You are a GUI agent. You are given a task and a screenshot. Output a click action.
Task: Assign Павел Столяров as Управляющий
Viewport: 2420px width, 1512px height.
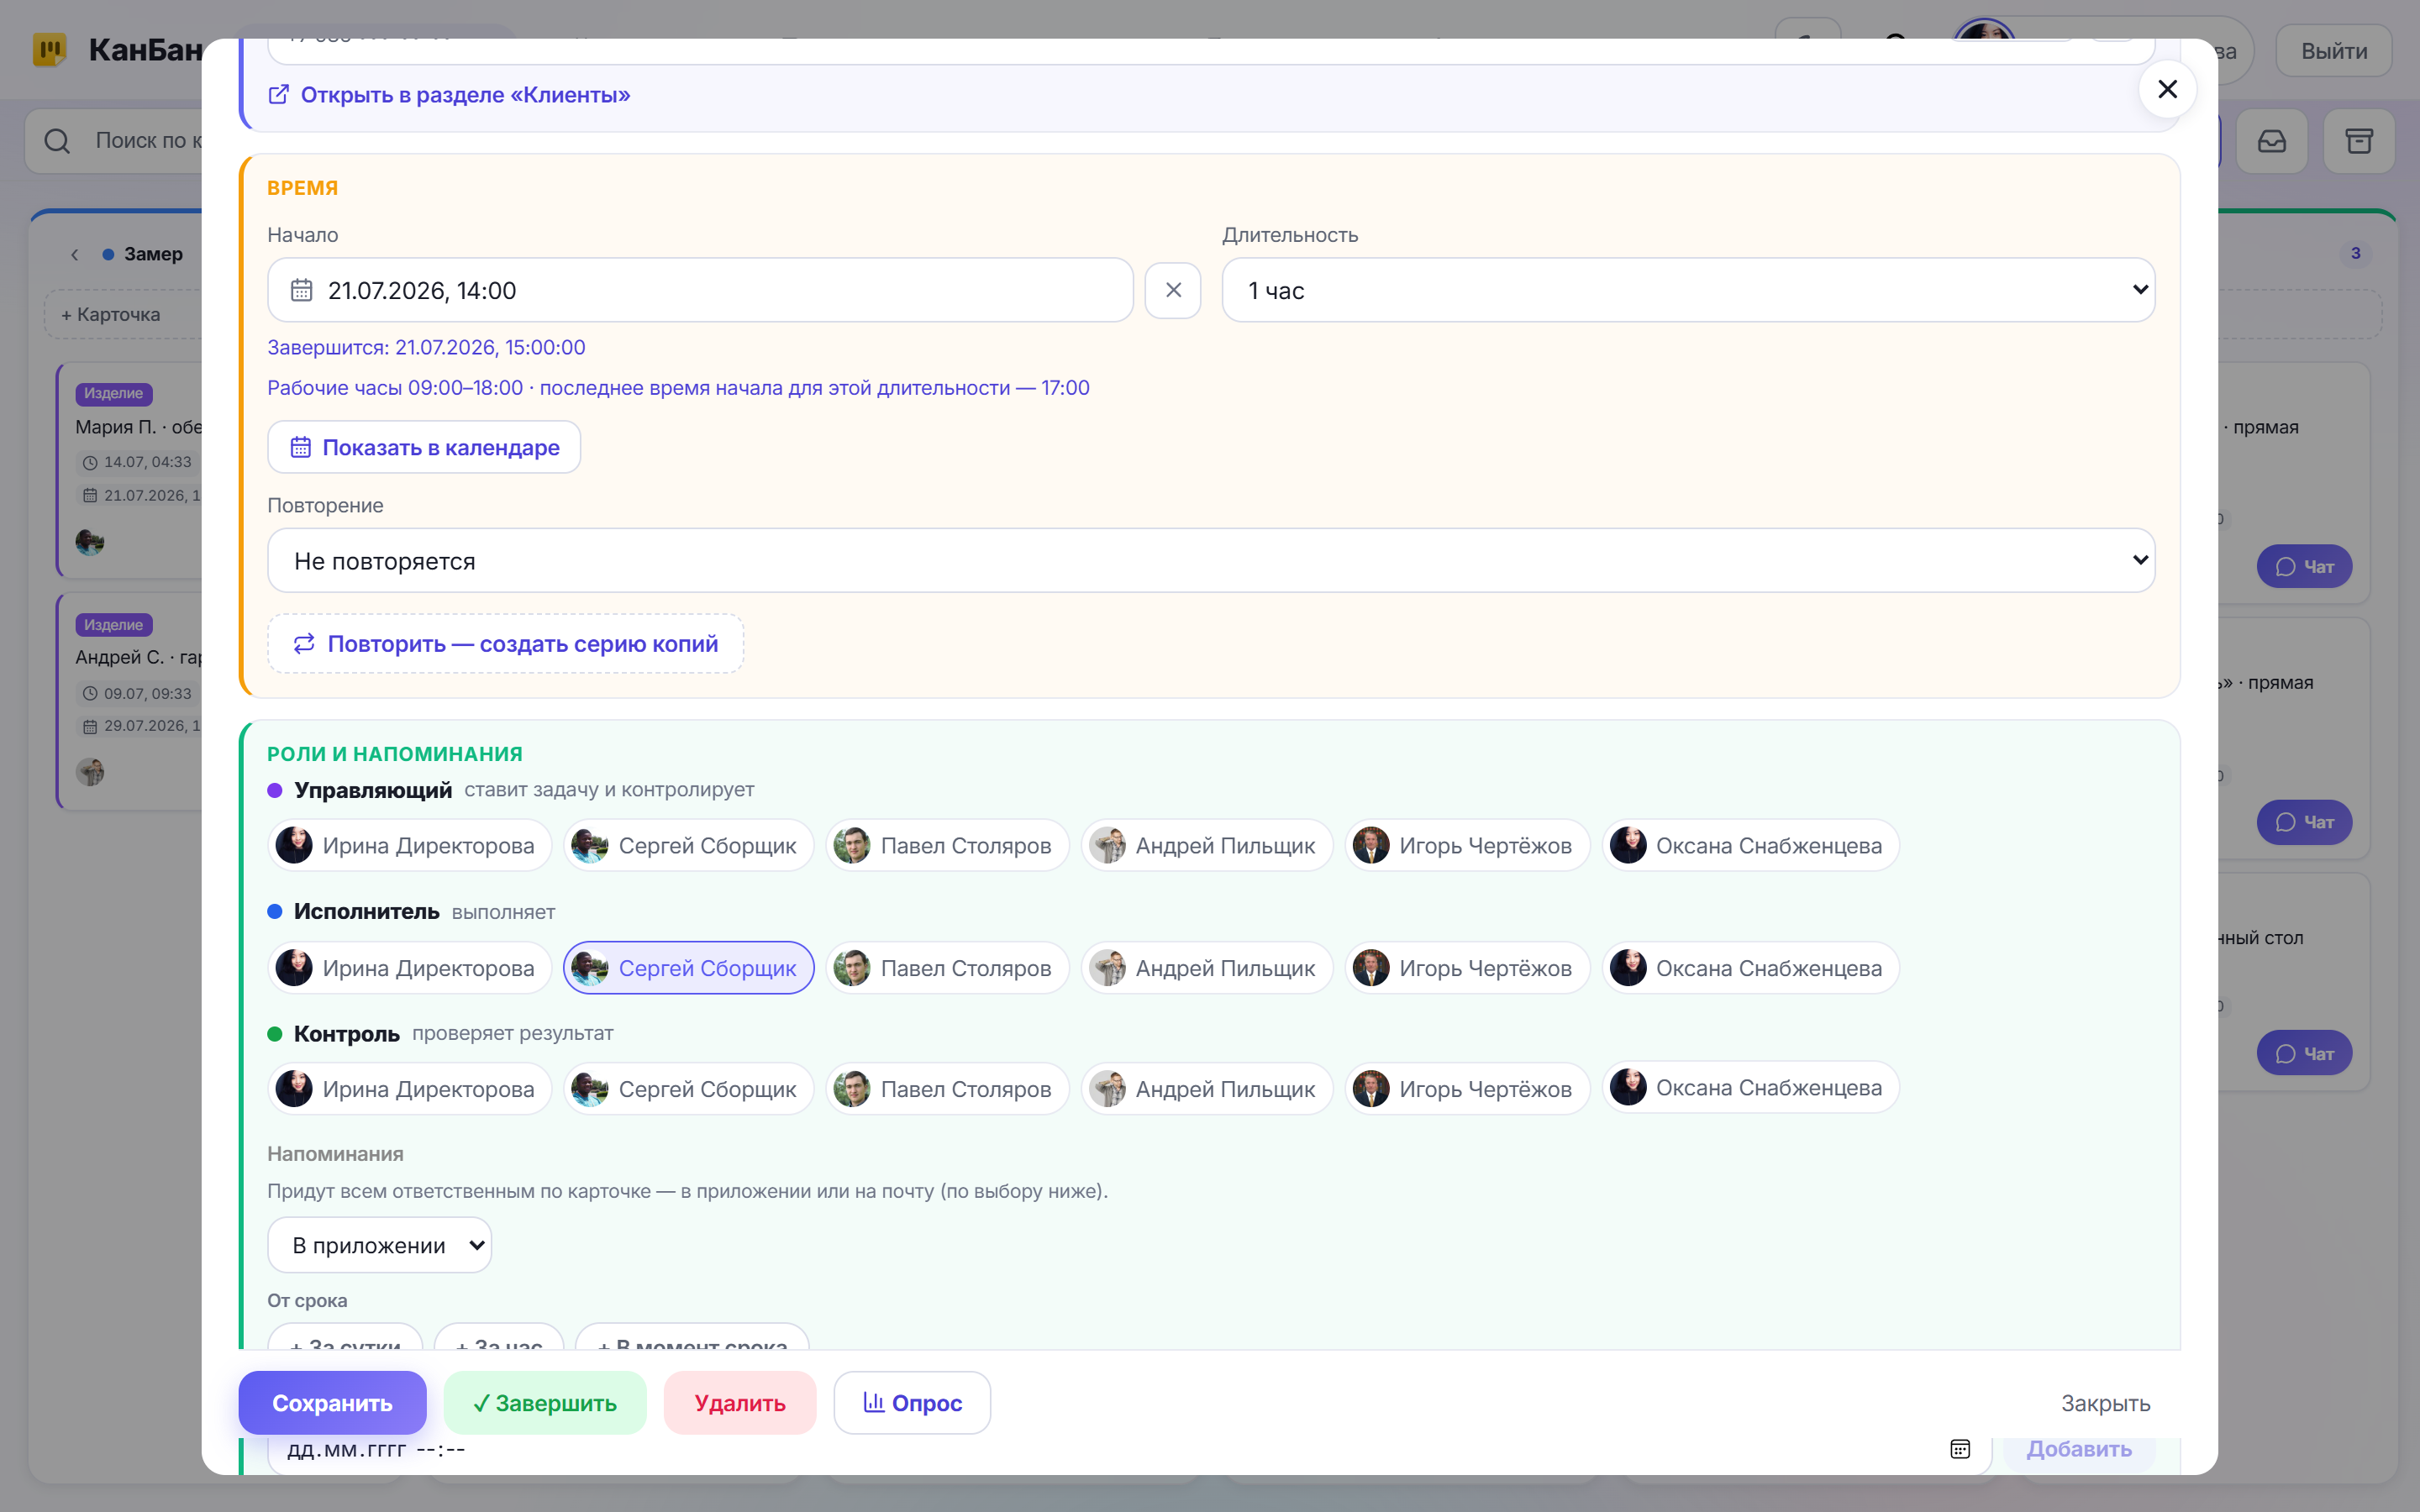pos(947,846)
